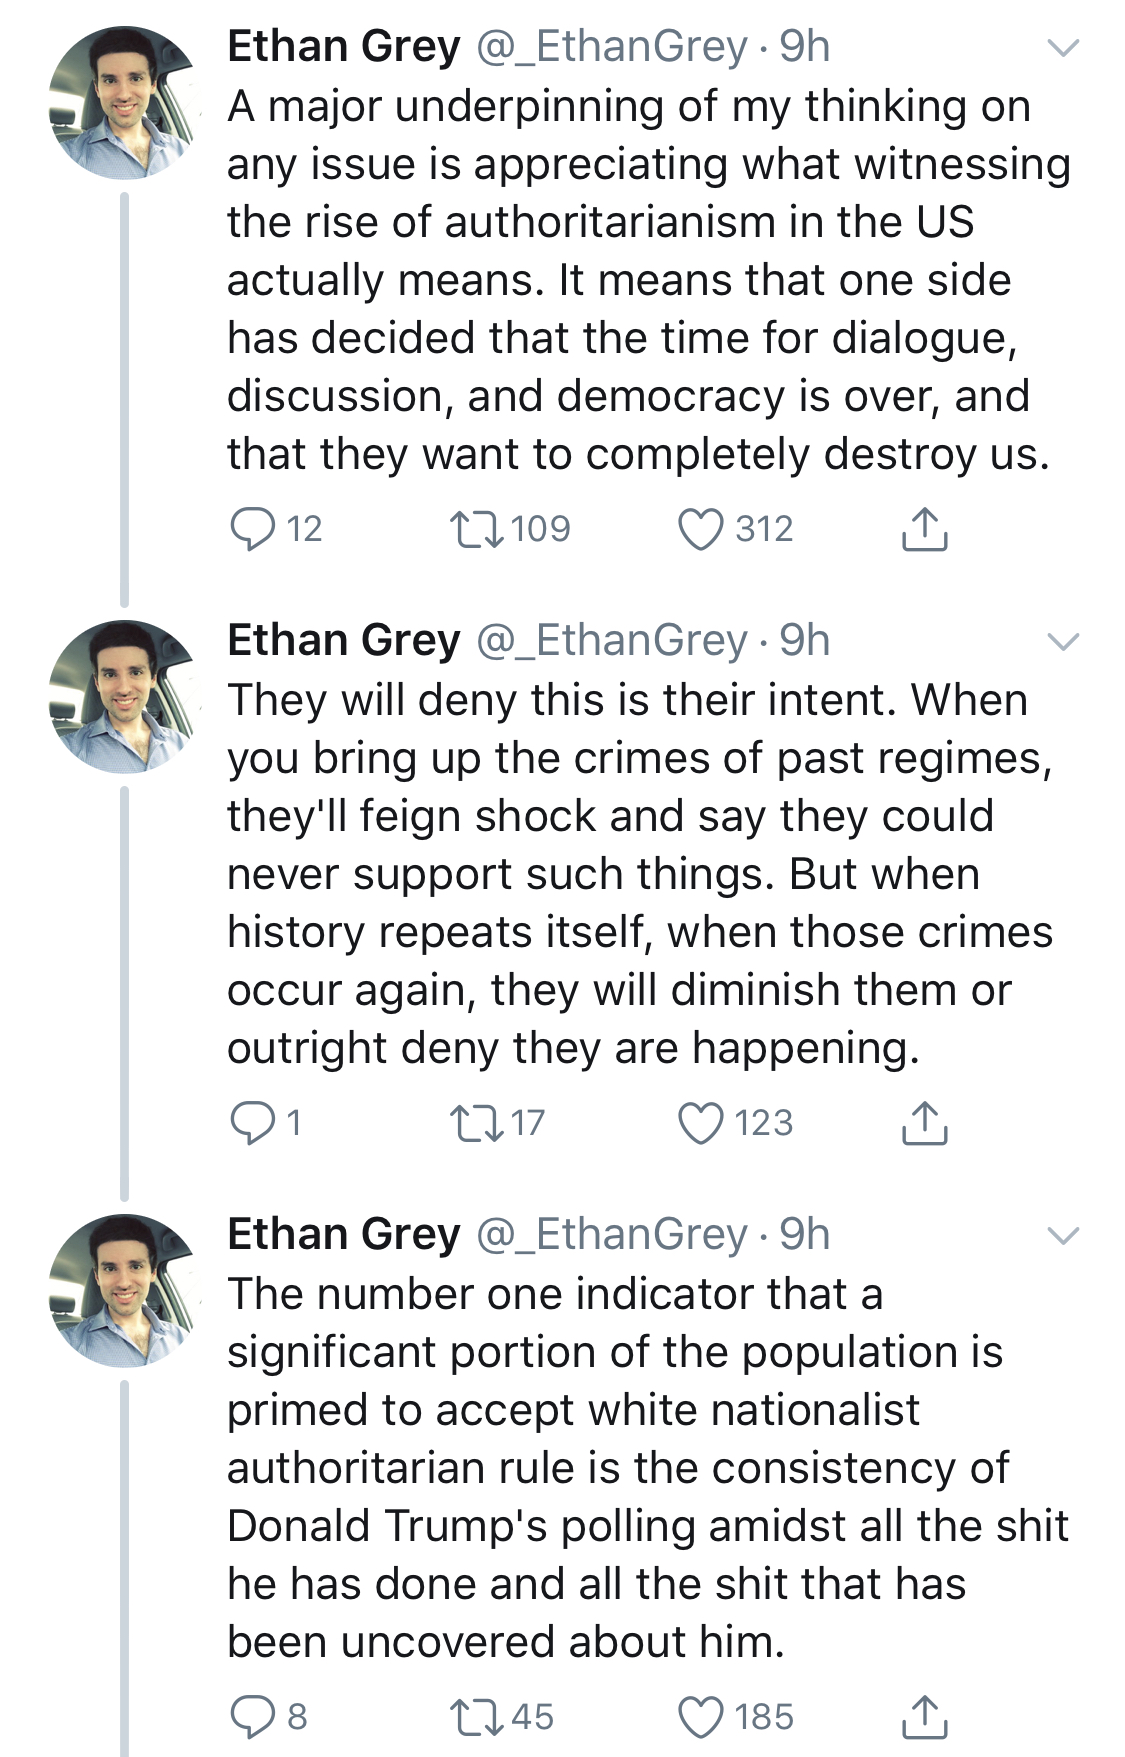Screen dimensions: 1125x1757
Task: Open the tweet starting 'They will deny this'
Action: 640,874
